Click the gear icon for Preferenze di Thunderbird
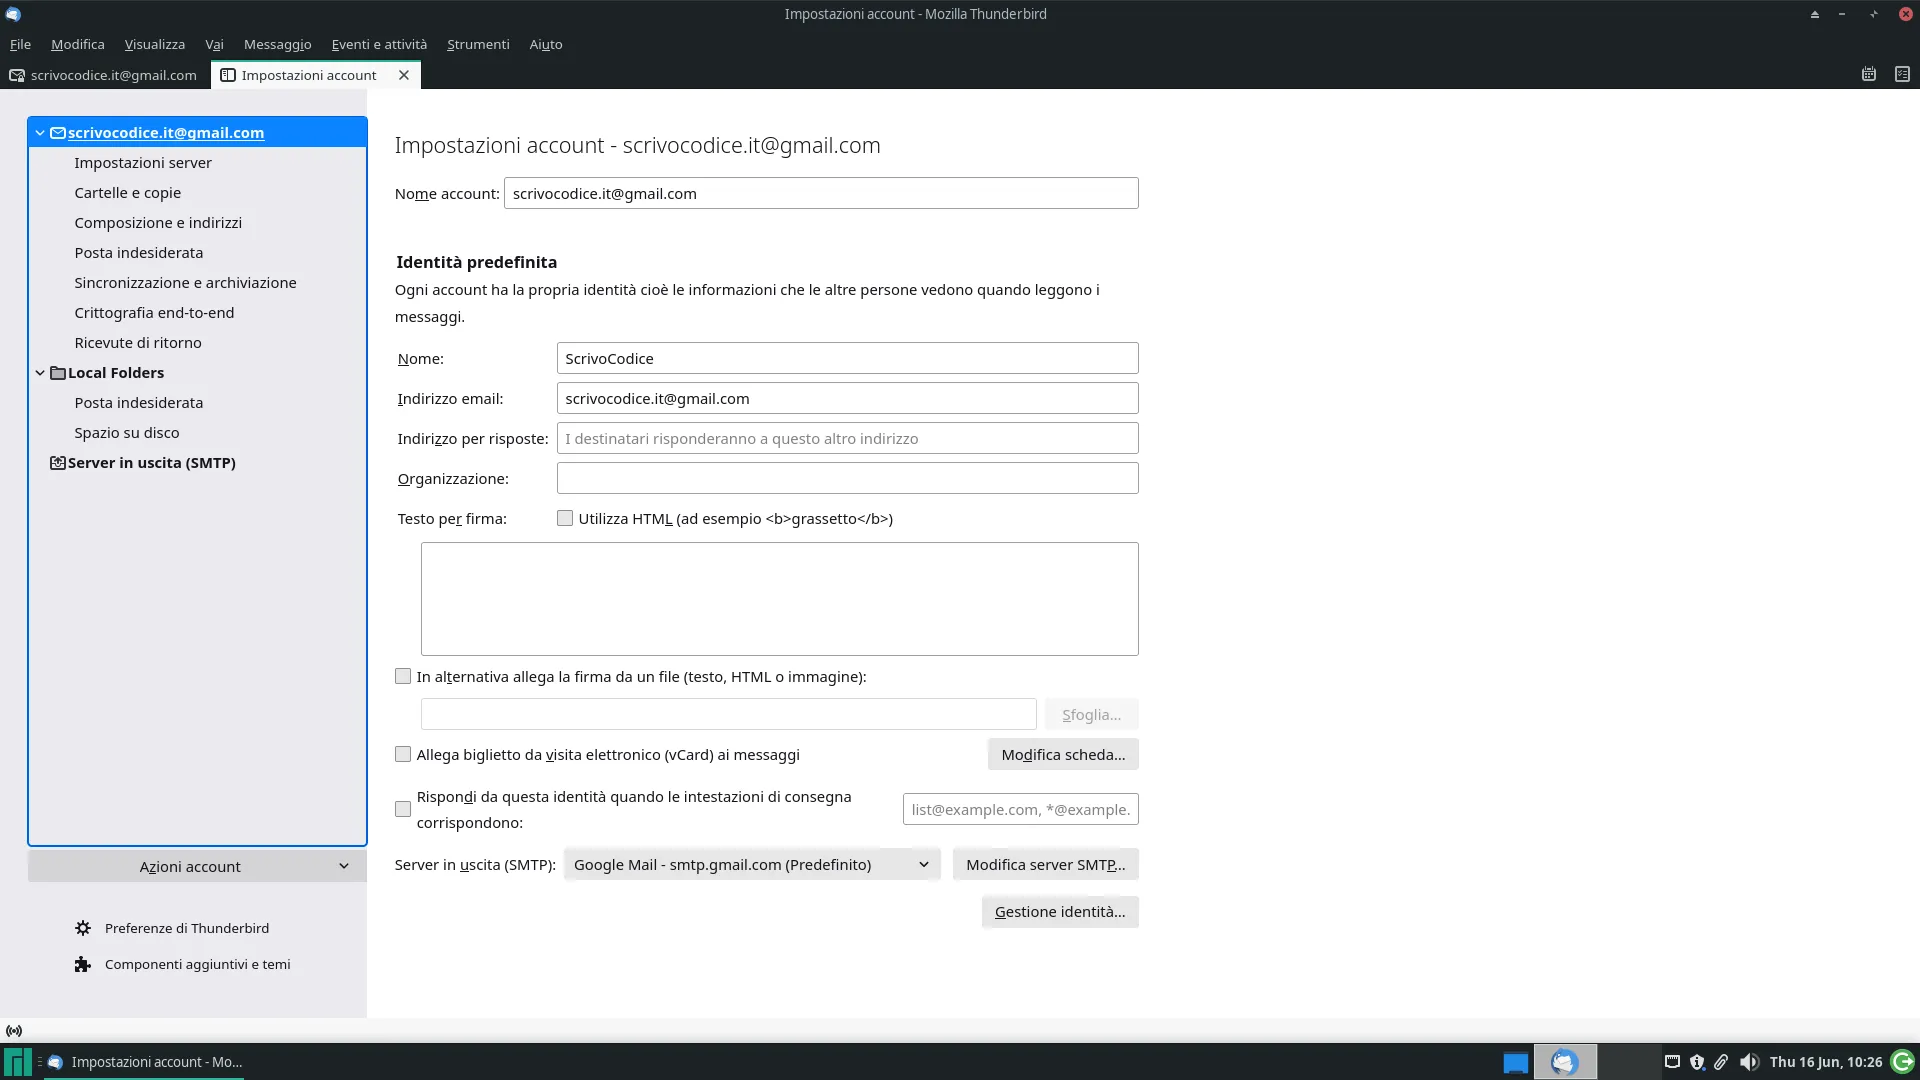The width and height of the screenshot is (1920, 1080). [83, 928]
